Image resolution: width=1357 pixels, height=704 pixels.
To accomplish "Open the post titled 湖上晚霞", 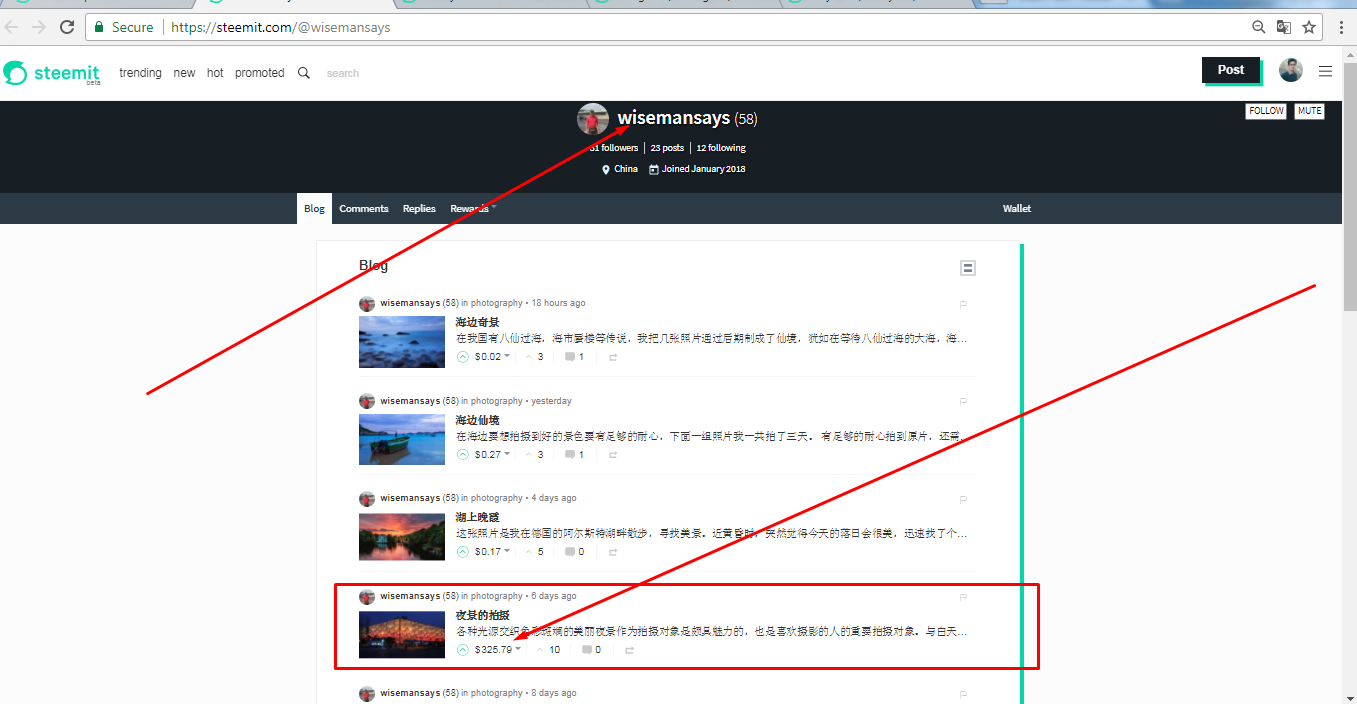I will pyautogui.click(x=477, y=517).
